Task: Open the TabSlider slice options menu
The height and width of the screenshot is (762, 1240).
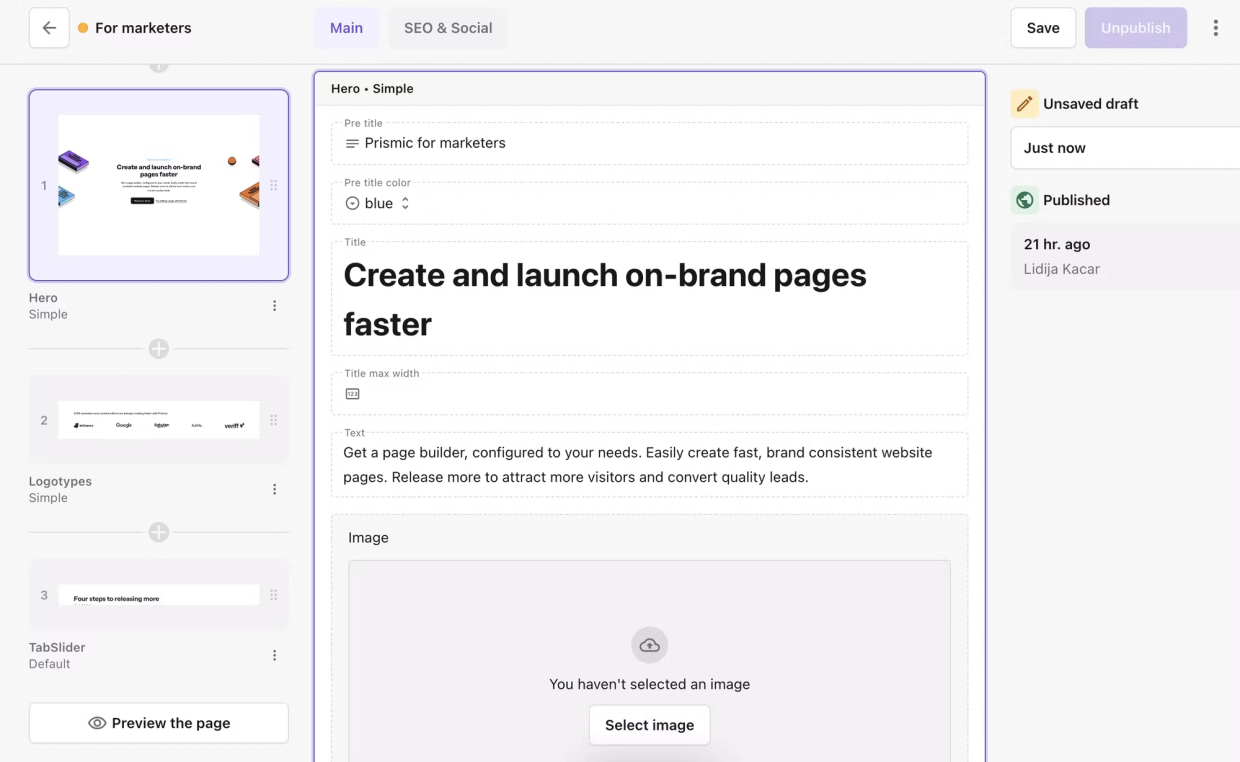Action: pos(274,655)
